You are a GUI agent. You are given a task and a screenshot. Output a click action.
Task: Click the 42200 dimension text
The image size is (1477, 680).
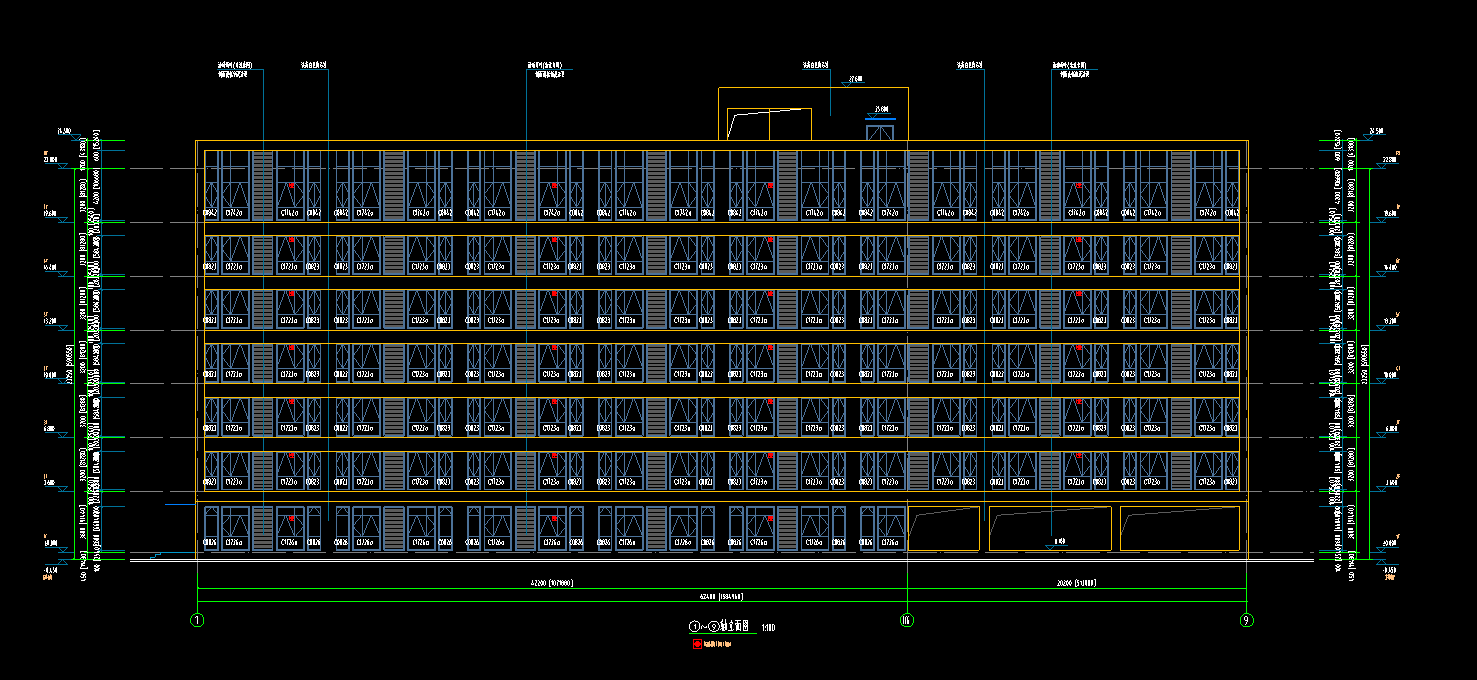coord(551,582)
